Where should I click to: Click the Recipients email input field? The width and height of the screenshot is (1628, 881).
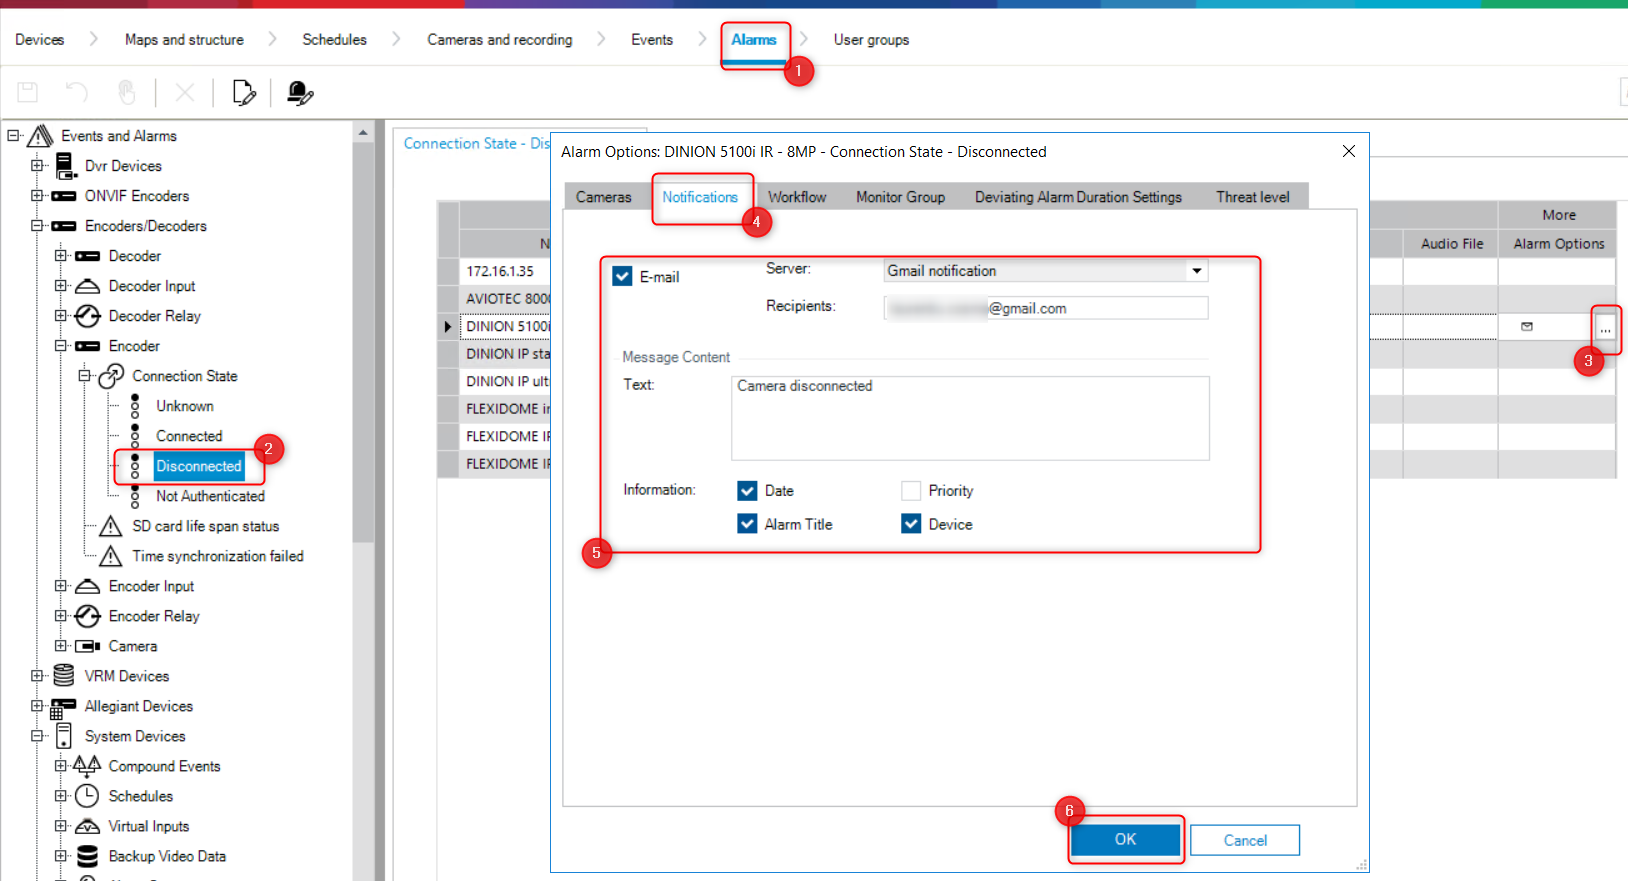[1045, 308]
